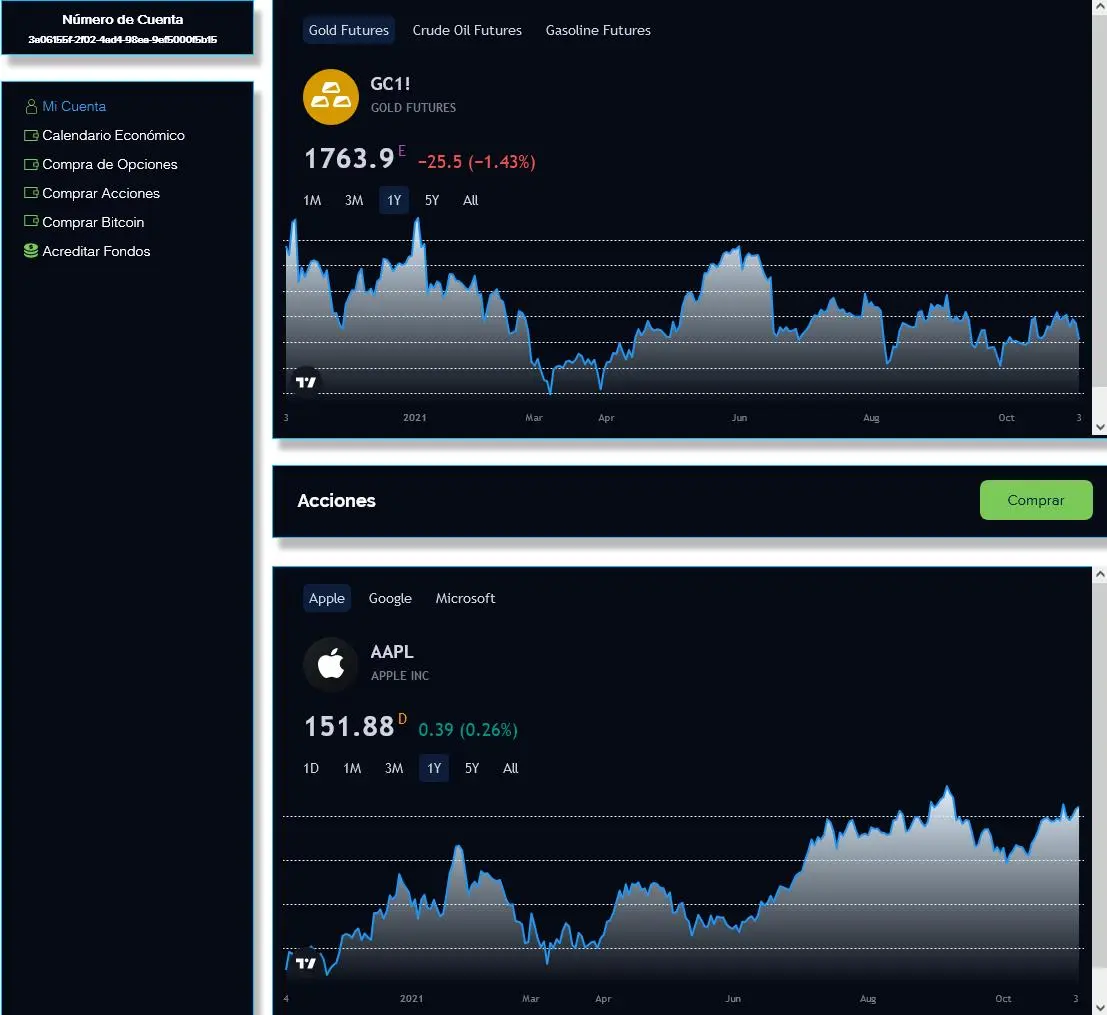This screenshot has height=1015, width=1107.
Task: Click wallet icon beside Compra de Opciones
Action: (31, 164)
